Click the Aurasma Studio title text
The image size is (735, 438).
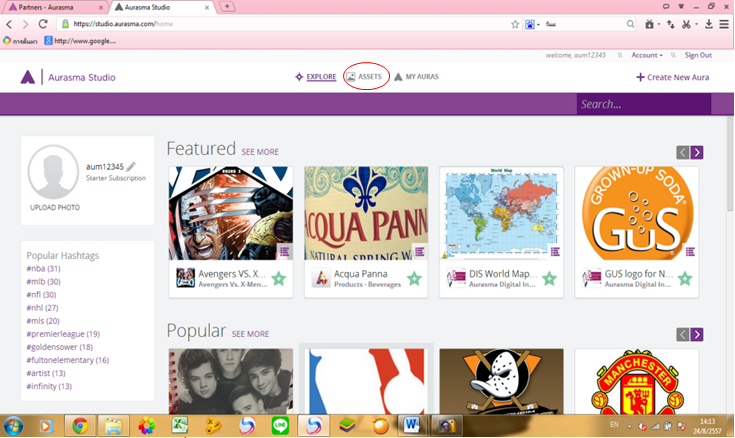tap(82, 77)
